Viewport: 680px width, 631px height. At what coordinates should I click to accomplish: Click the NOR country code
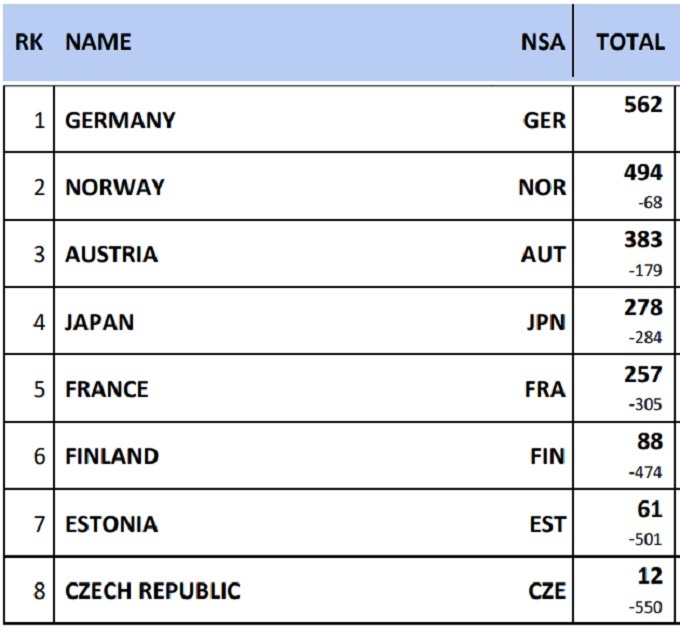tap(542, 187)
